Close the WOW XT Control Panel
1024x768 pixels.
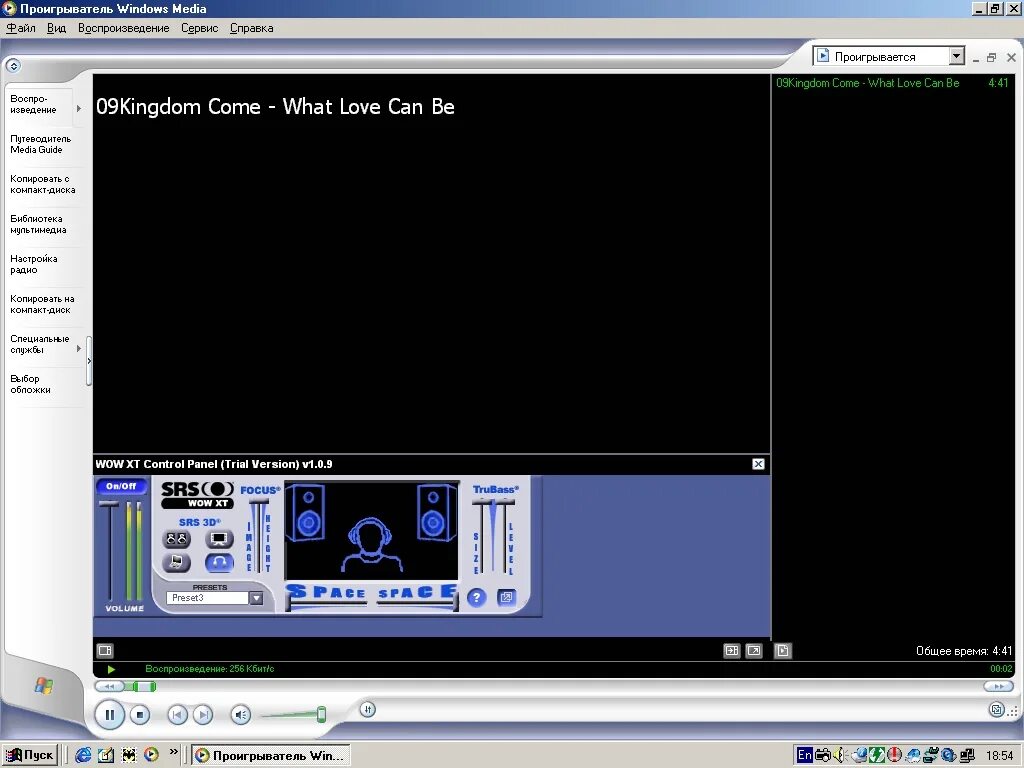click(x=758, y=464)
